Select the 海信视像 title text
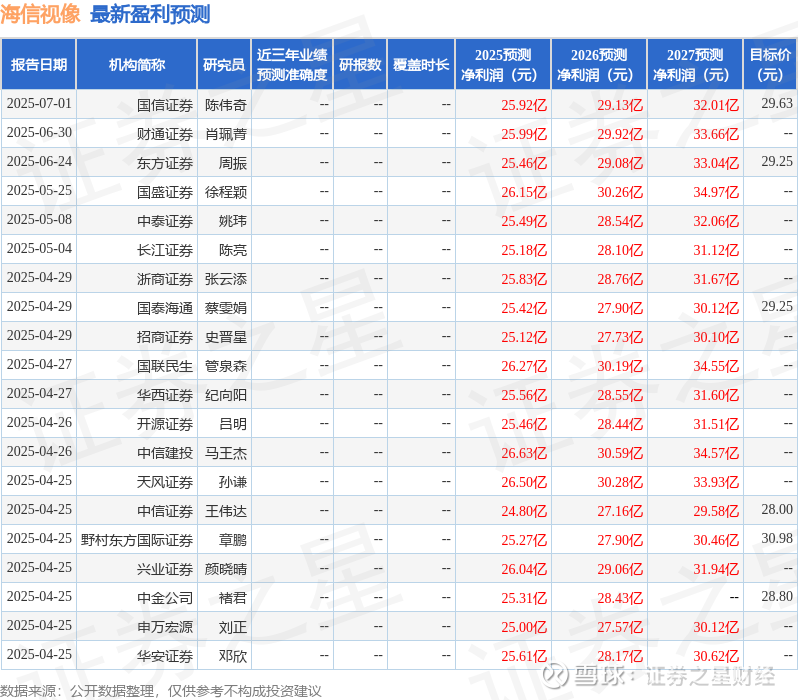Viewport: 798px width, 700px height. (40, 14)
